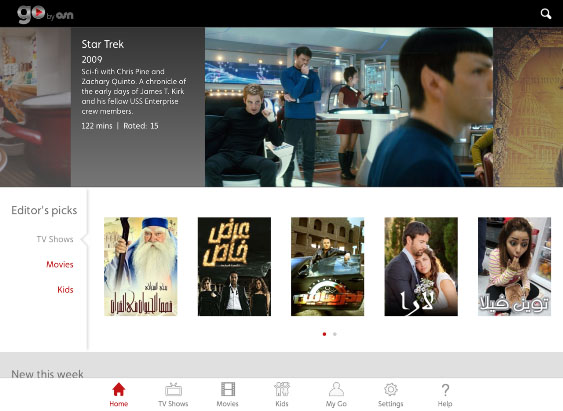Viewport: 563px width, 411px height.
Task: Open the black poster with golden Arabic title
Action: (x=234, y=266)
